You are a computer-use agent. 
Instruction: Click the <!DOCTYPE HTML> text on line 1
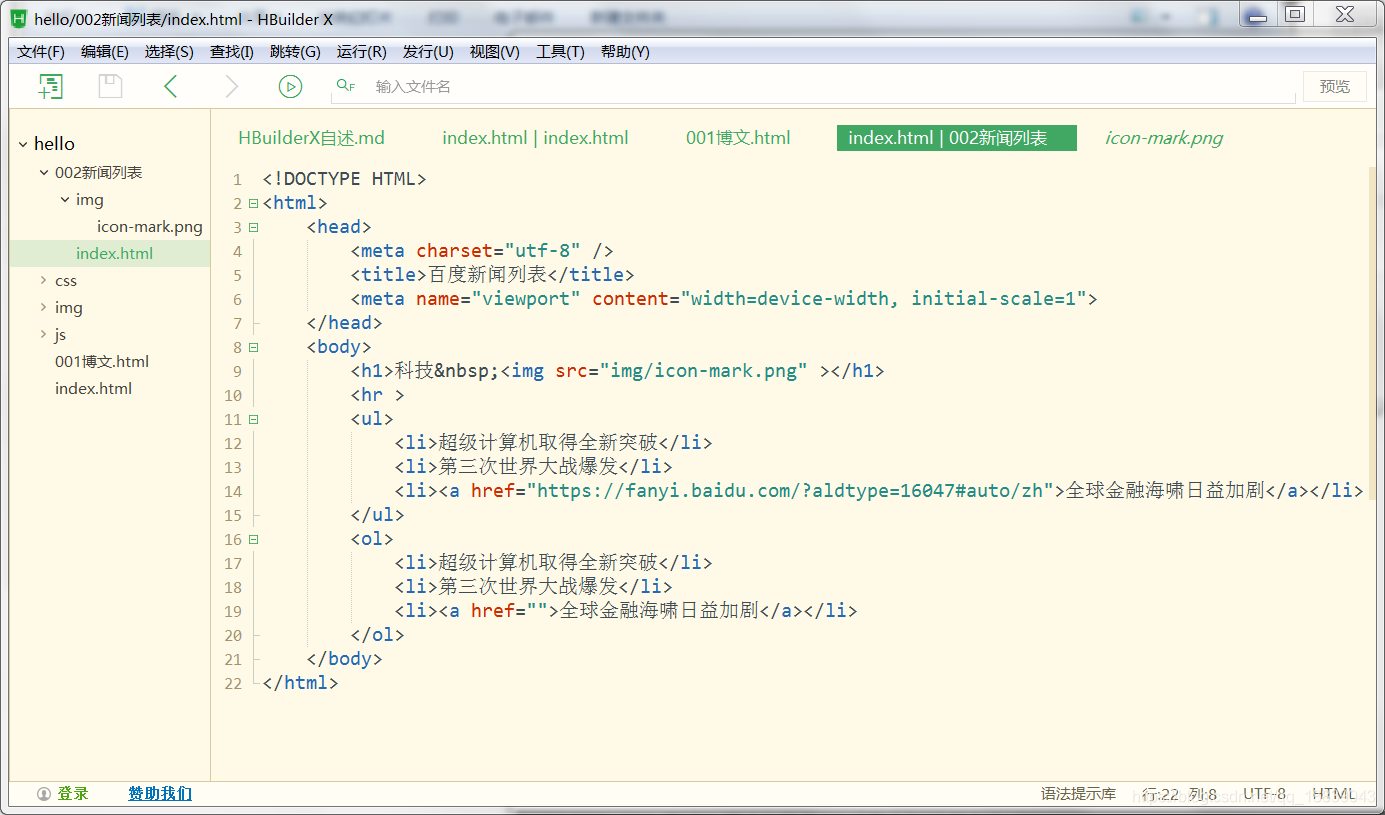click(x=345, y=179)
